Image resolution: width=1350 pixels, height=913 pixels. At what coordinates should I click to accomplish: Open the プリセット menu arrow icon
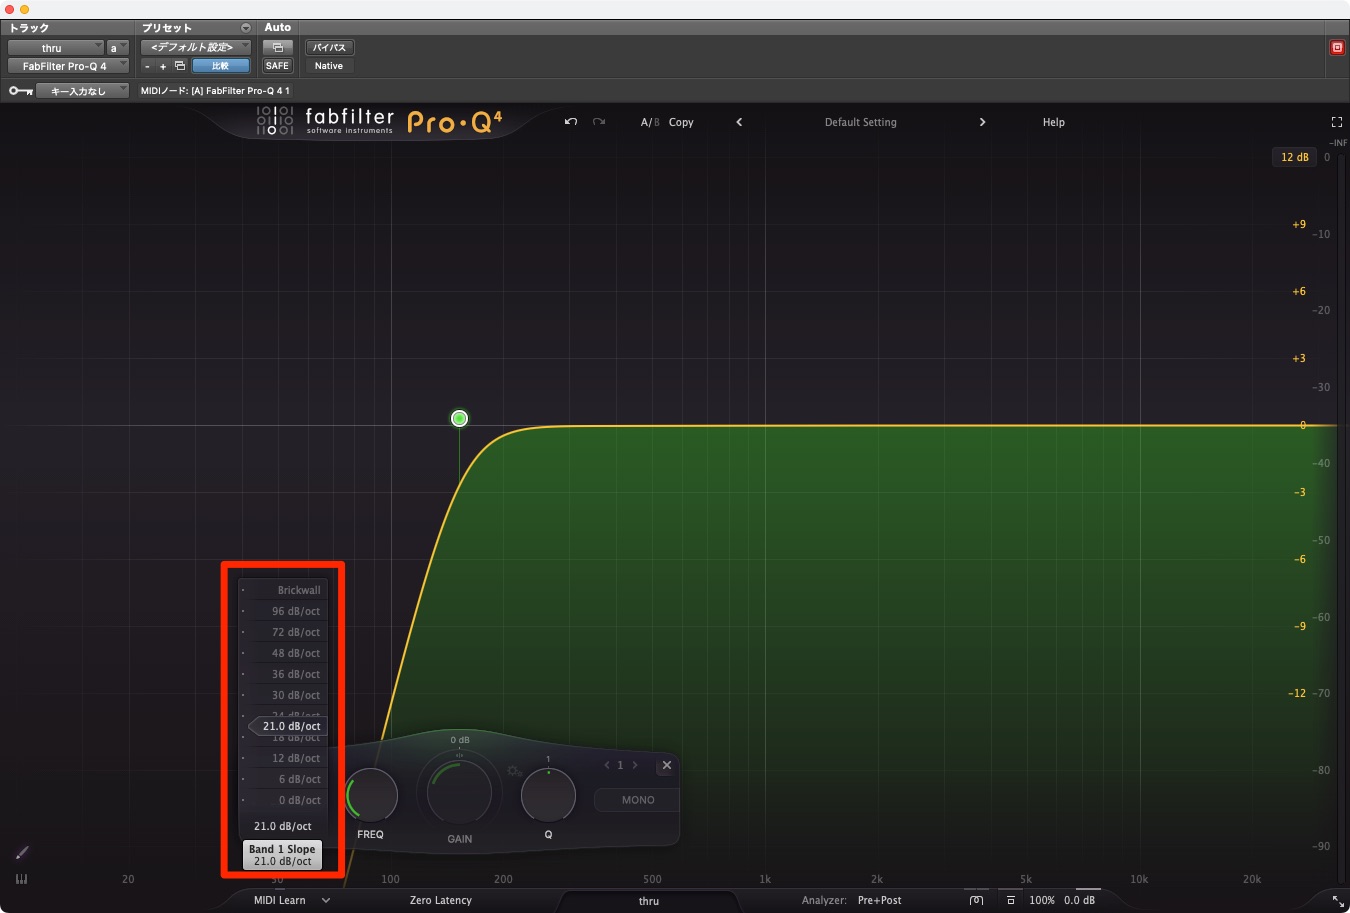click(x=246, y=28)
